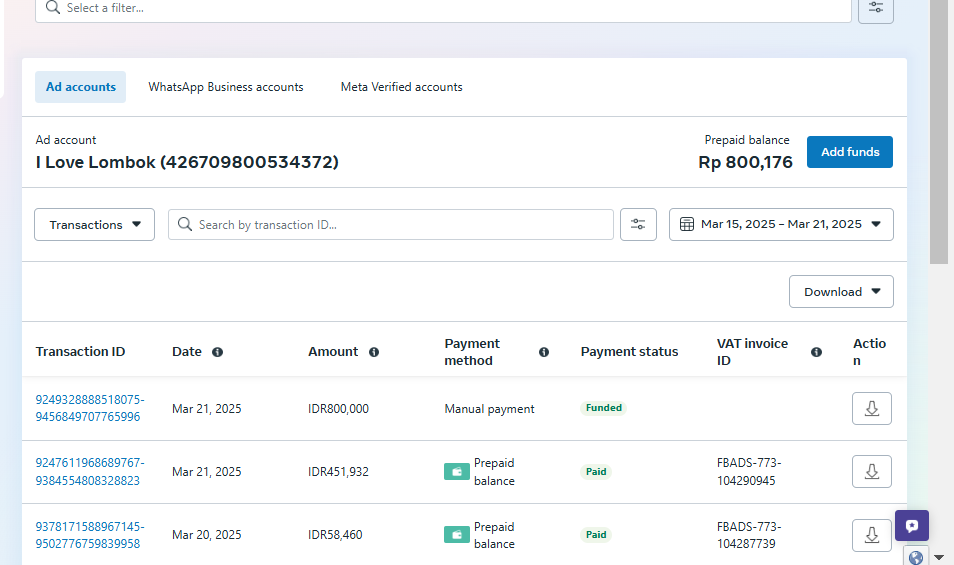Switch to WhatsApp Business accounts tab
Viewport: 954px width, 565px height.
tap(226, 87)
